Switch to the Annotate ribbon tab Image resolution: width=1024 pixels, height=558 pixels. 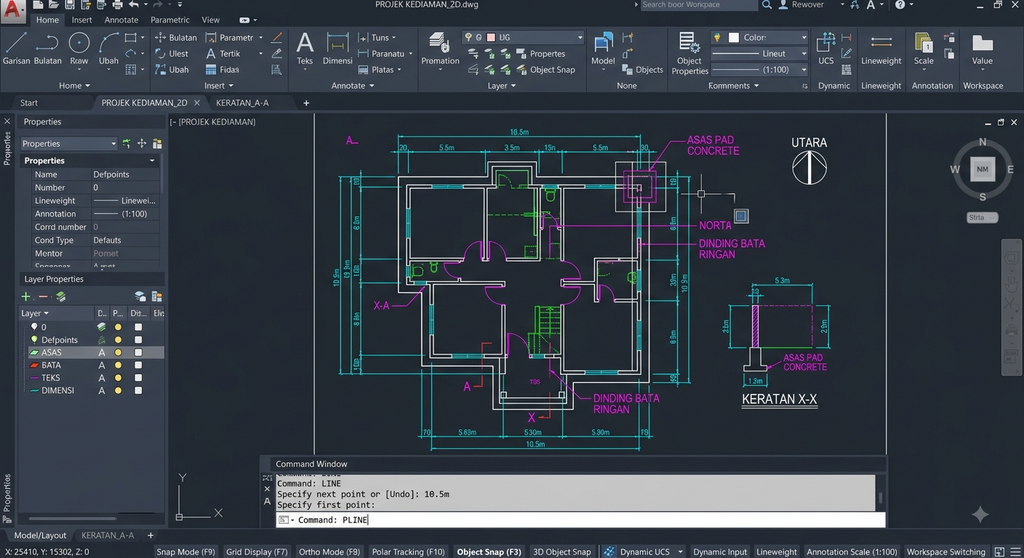tap(121, 20)
